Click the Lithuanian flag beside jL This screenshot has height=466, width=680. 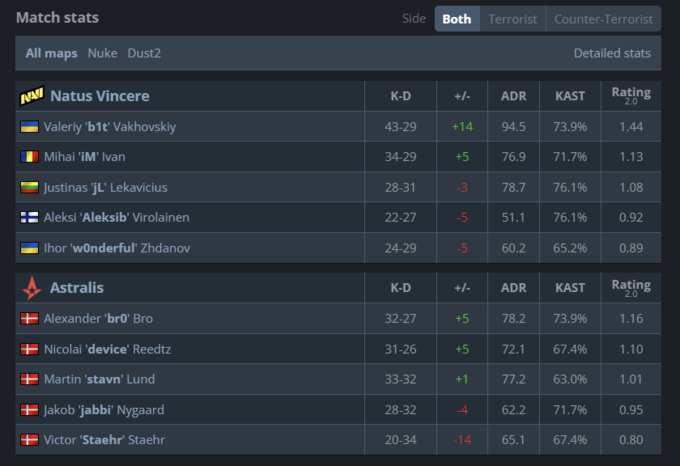point(29,187)
